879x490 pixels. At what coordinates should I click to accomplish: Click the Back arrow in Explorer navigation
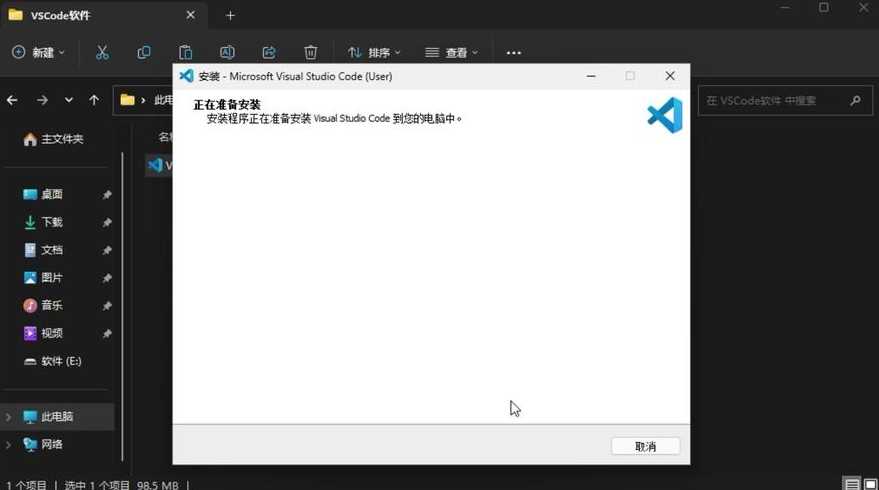click(12, 100)
